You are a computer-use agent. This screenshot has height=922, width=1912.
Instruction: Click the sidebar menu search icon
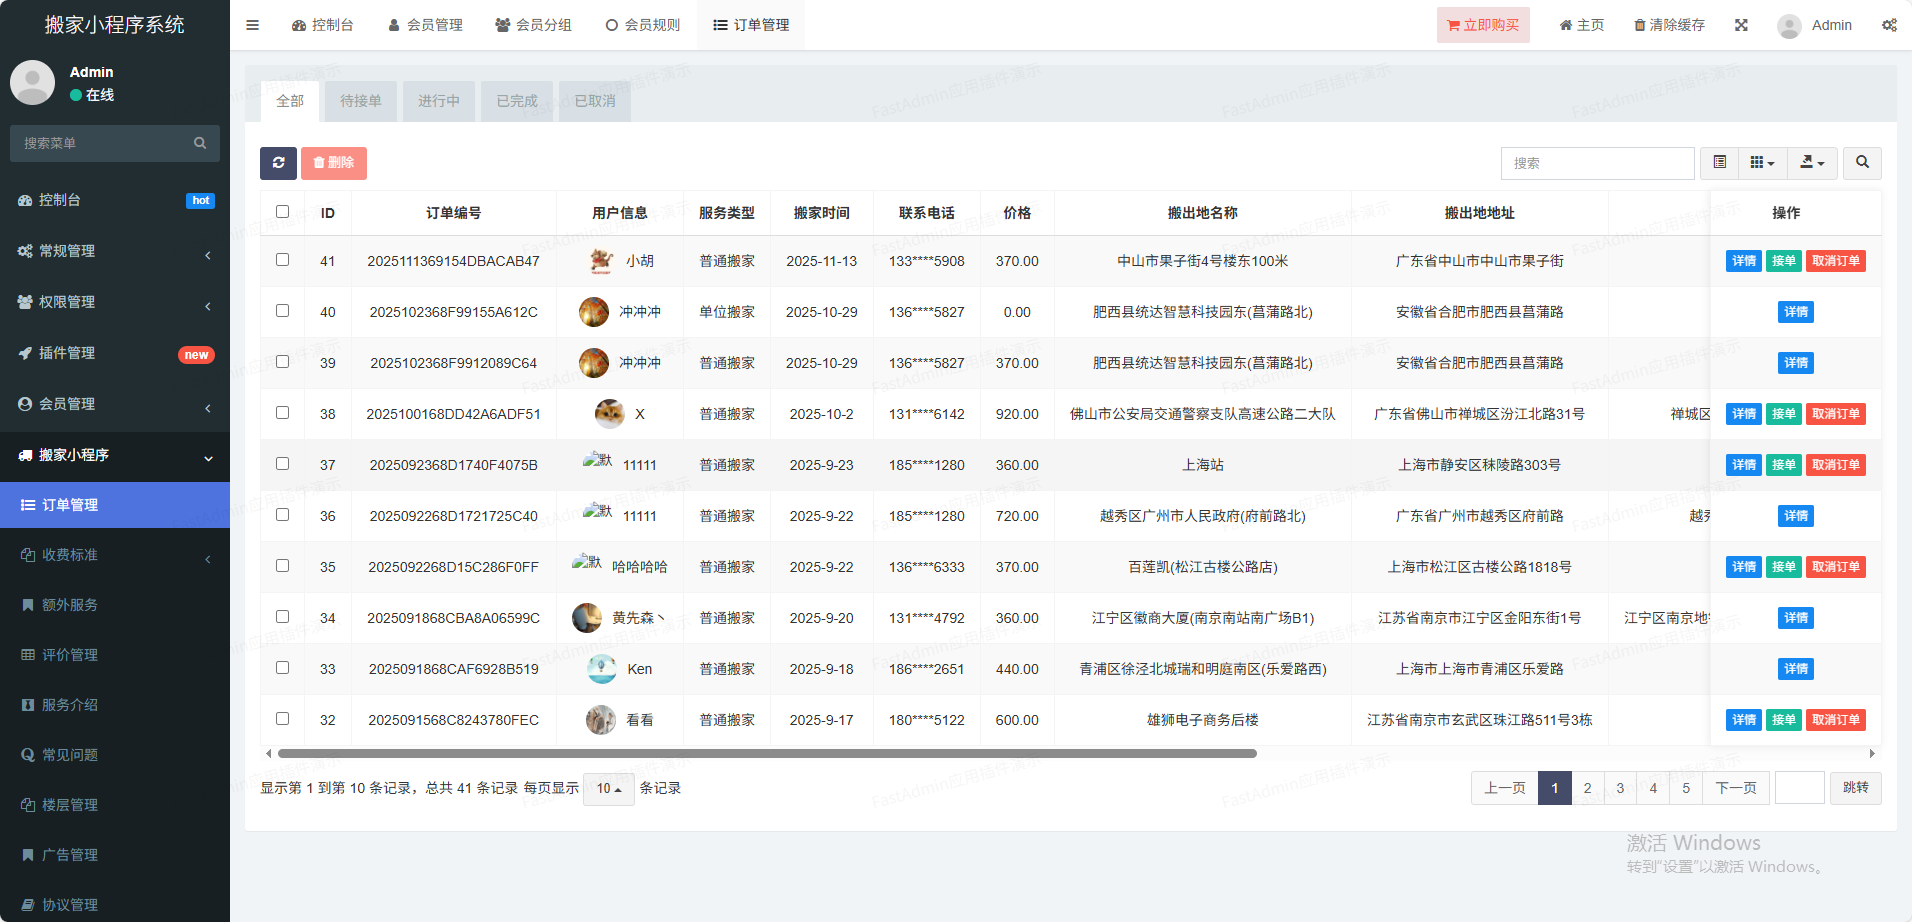[x=200, y=143]
